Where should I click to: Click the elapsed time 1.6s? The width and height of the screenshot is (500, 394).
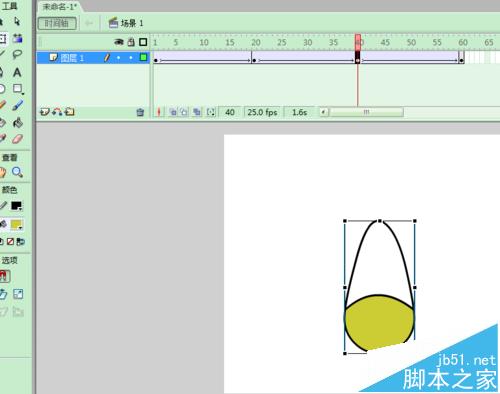click(x=299, y=112)
